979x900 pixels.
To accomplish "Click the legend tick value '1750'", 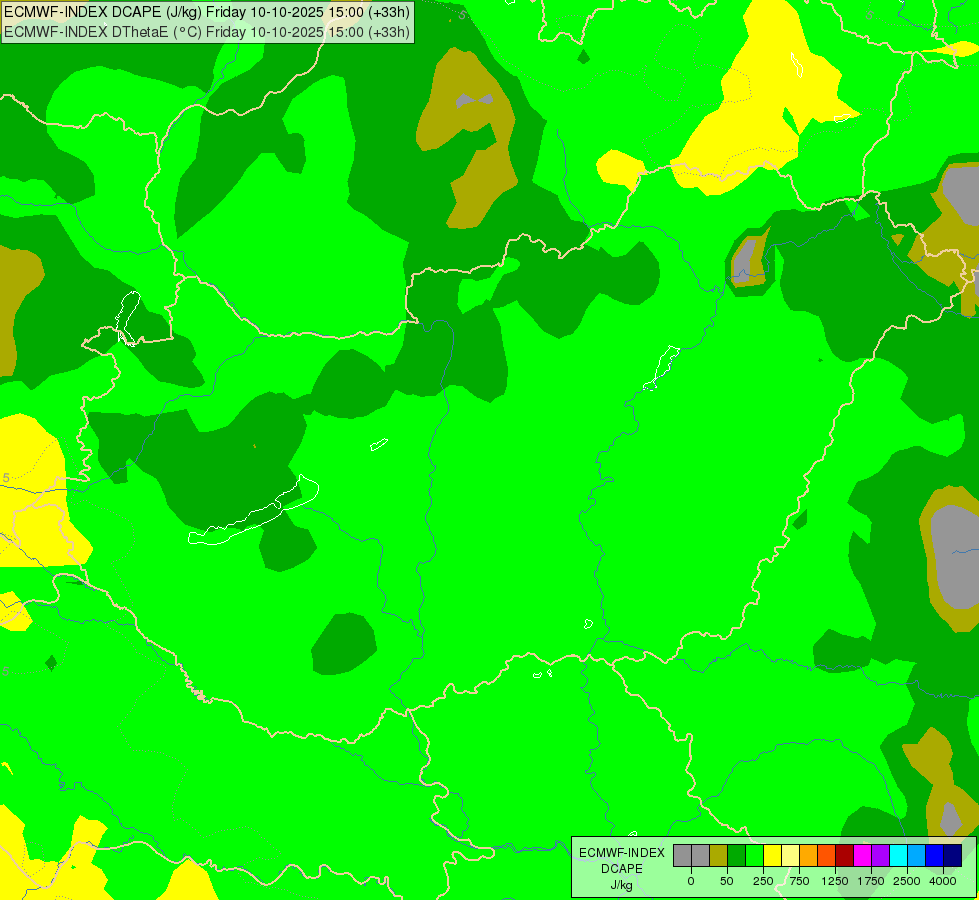I will [871, 881].
